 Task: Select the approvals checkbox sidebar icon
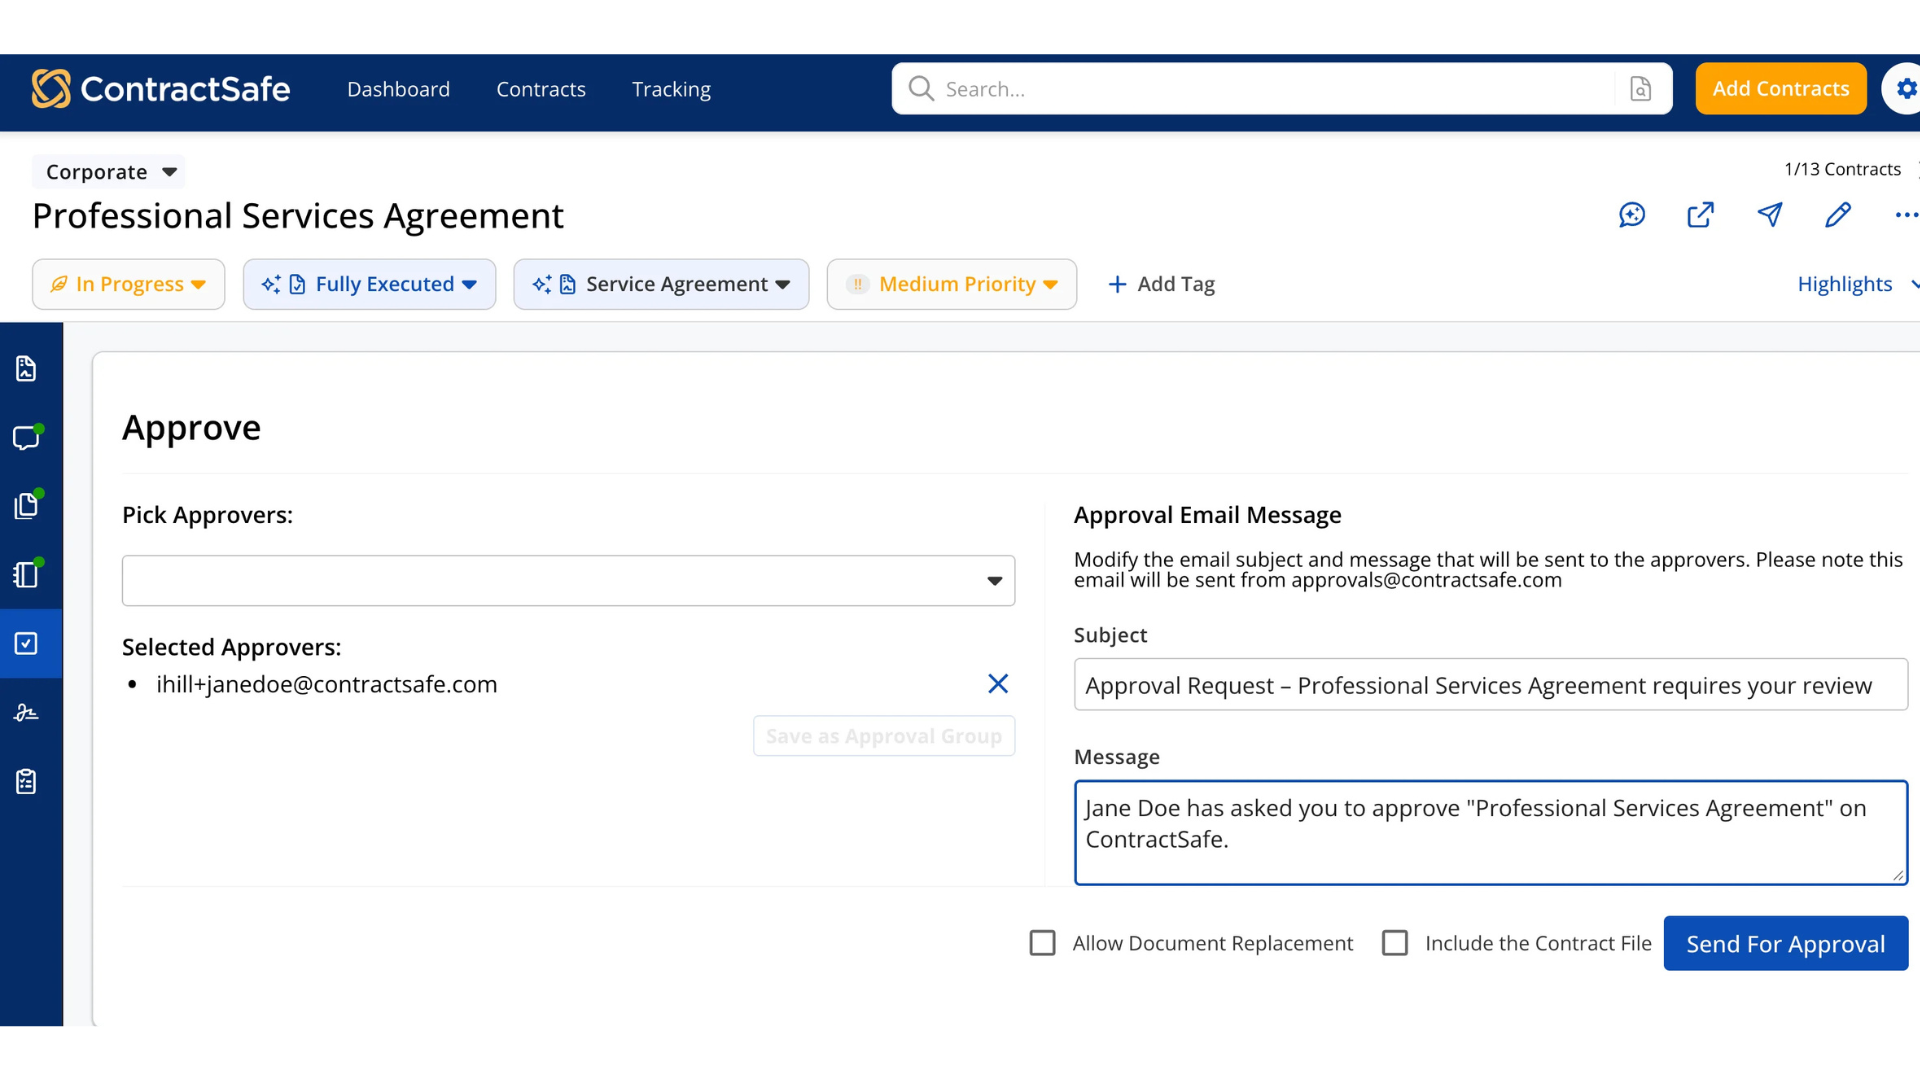point(26,643)
